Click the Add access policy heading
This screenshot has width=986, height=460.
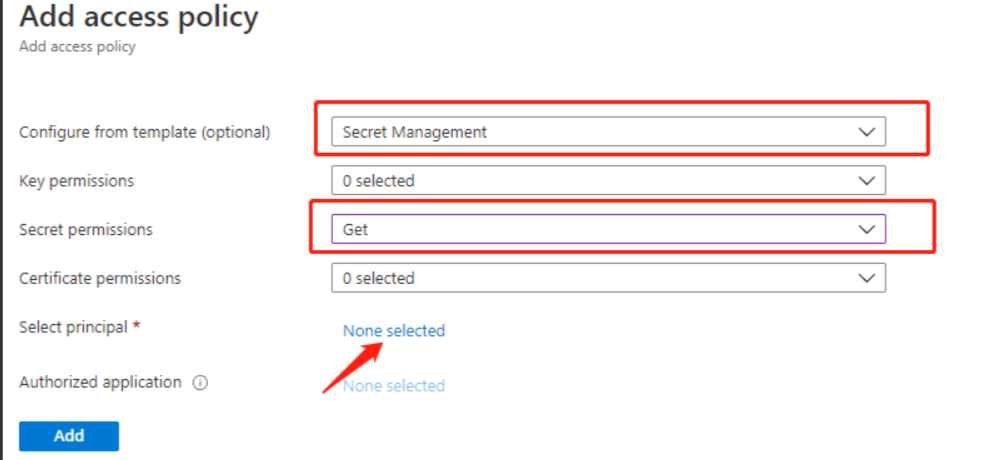coord(138,17)
